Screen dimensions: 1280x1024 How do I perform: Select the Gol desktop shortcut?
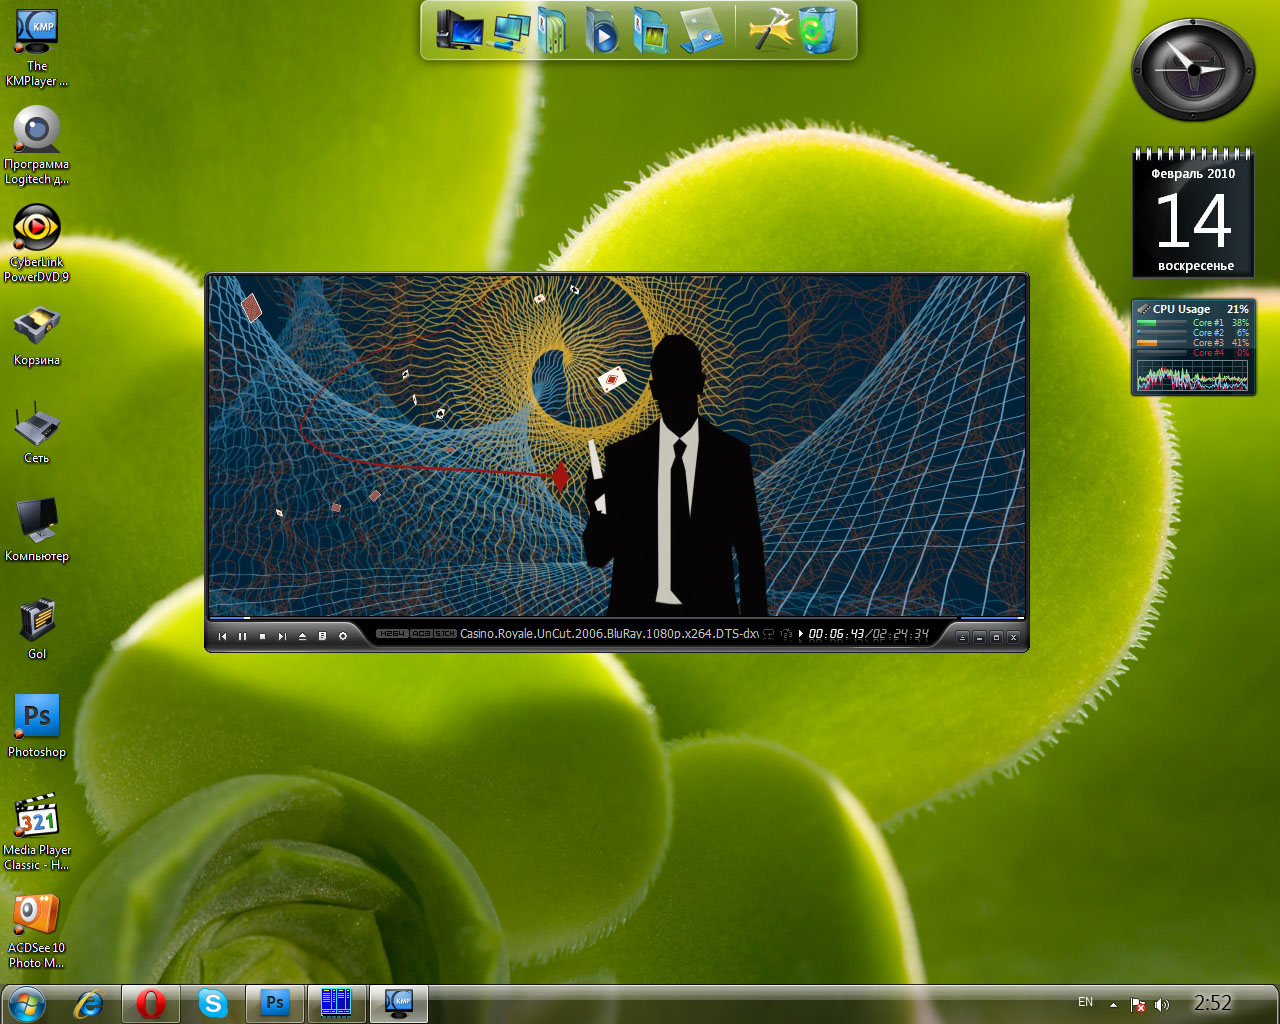tap(37, 629)
